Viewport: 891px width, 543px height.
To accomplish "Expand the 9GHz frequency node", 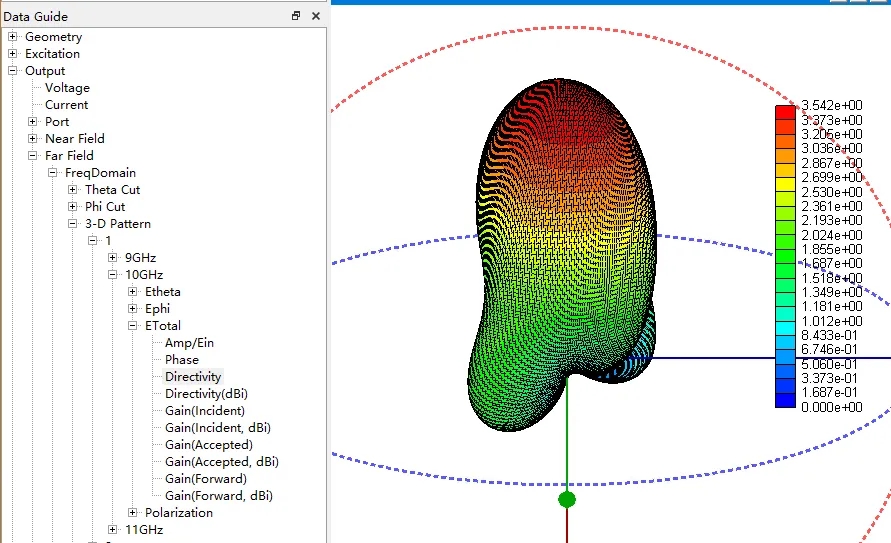I will pyautogui.click(x=113, y=257).
